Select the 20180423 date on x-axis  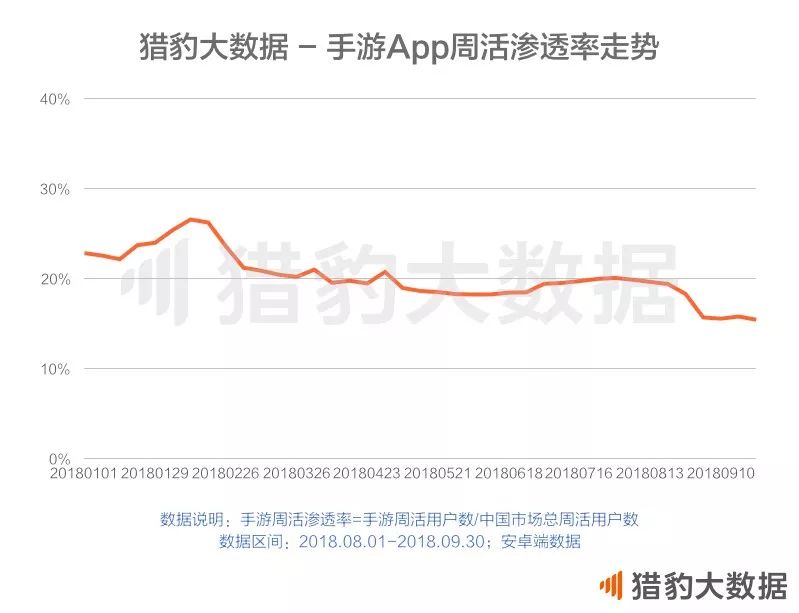coord(366,472)
